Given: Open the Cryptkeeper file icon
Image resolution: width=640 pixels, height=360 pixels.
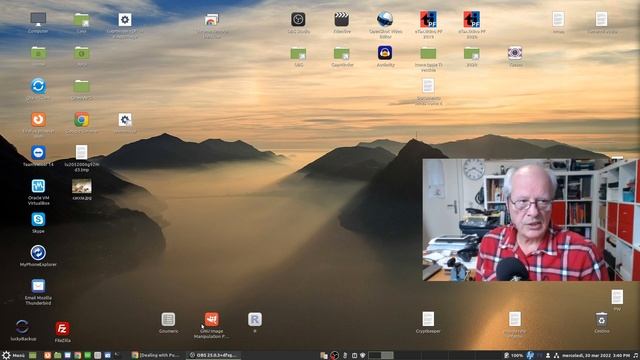Looking at the screenshot, I should [x=428, y=320].
